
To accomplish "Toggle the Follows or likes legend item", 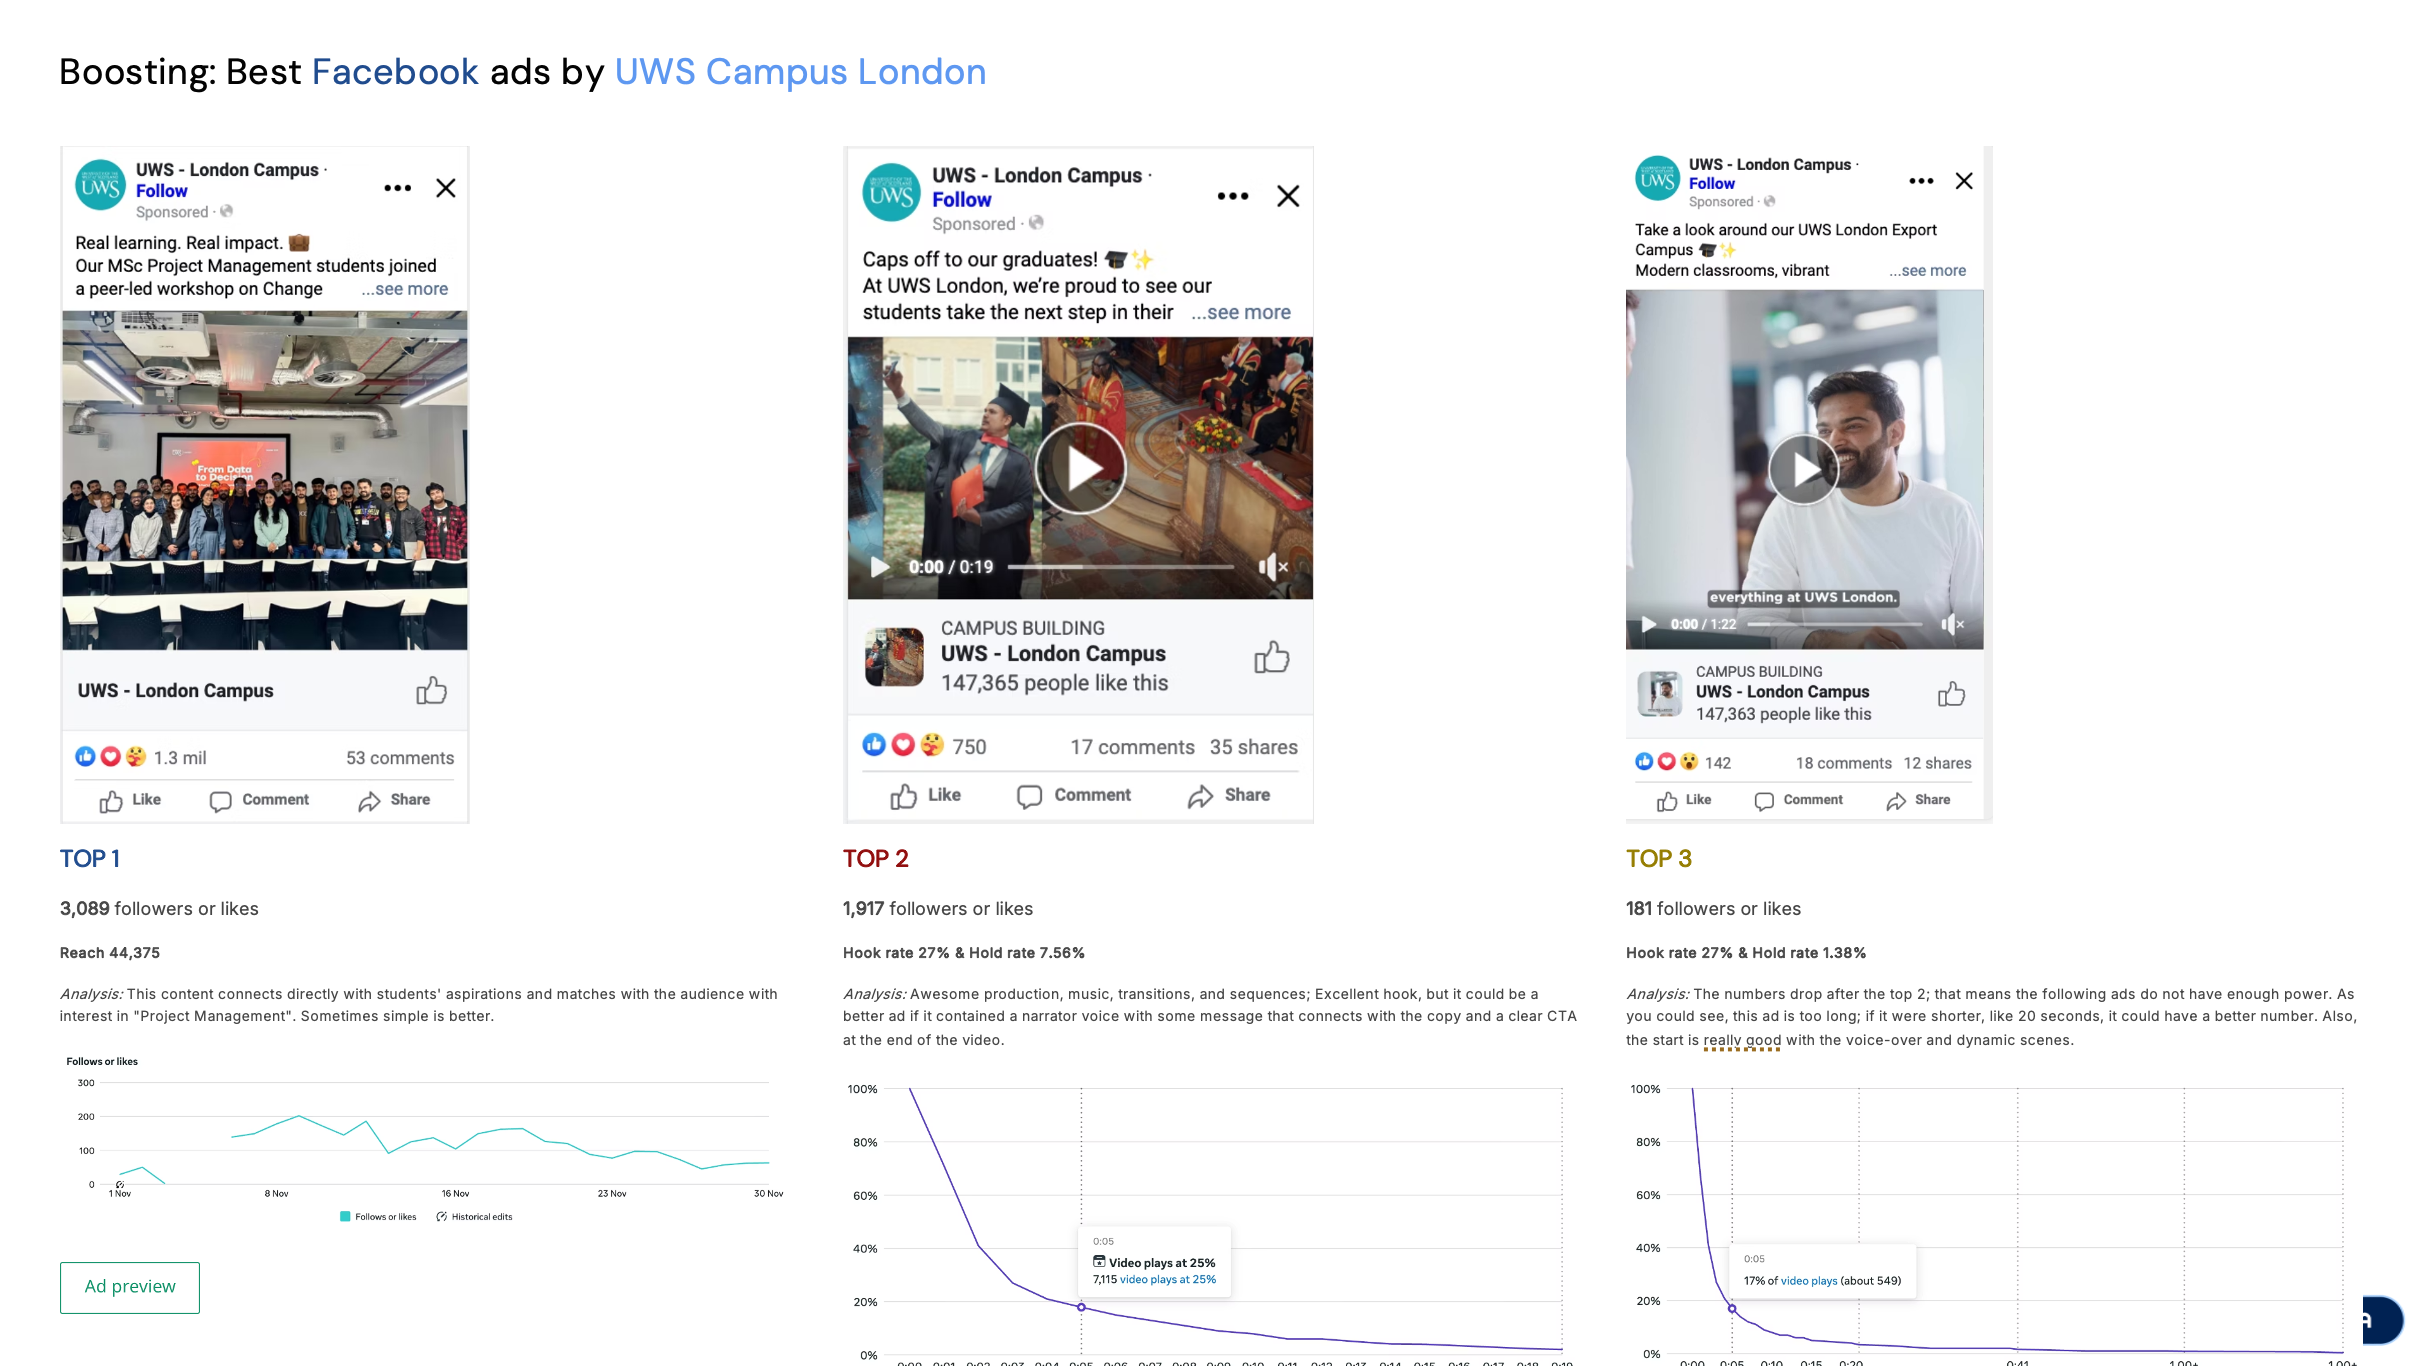I will pos(378,1217).
